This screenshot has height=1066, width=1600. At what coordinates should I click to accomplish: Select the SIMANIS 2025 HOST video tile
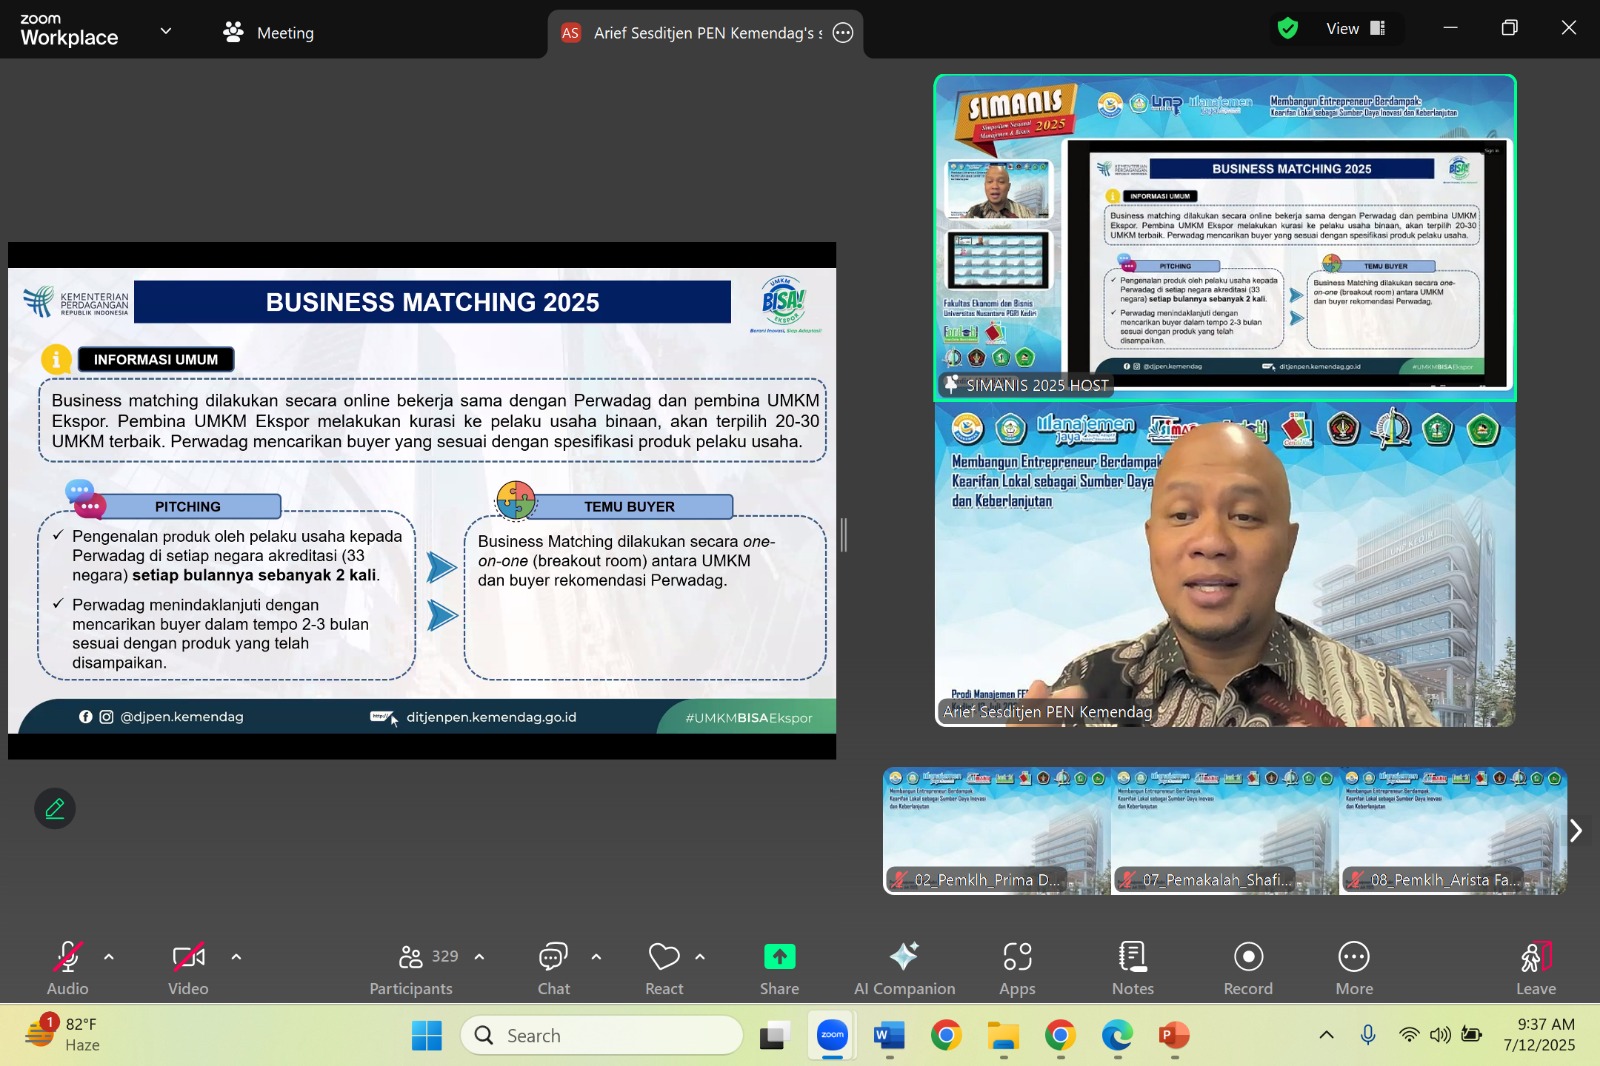pos(1225,238)
